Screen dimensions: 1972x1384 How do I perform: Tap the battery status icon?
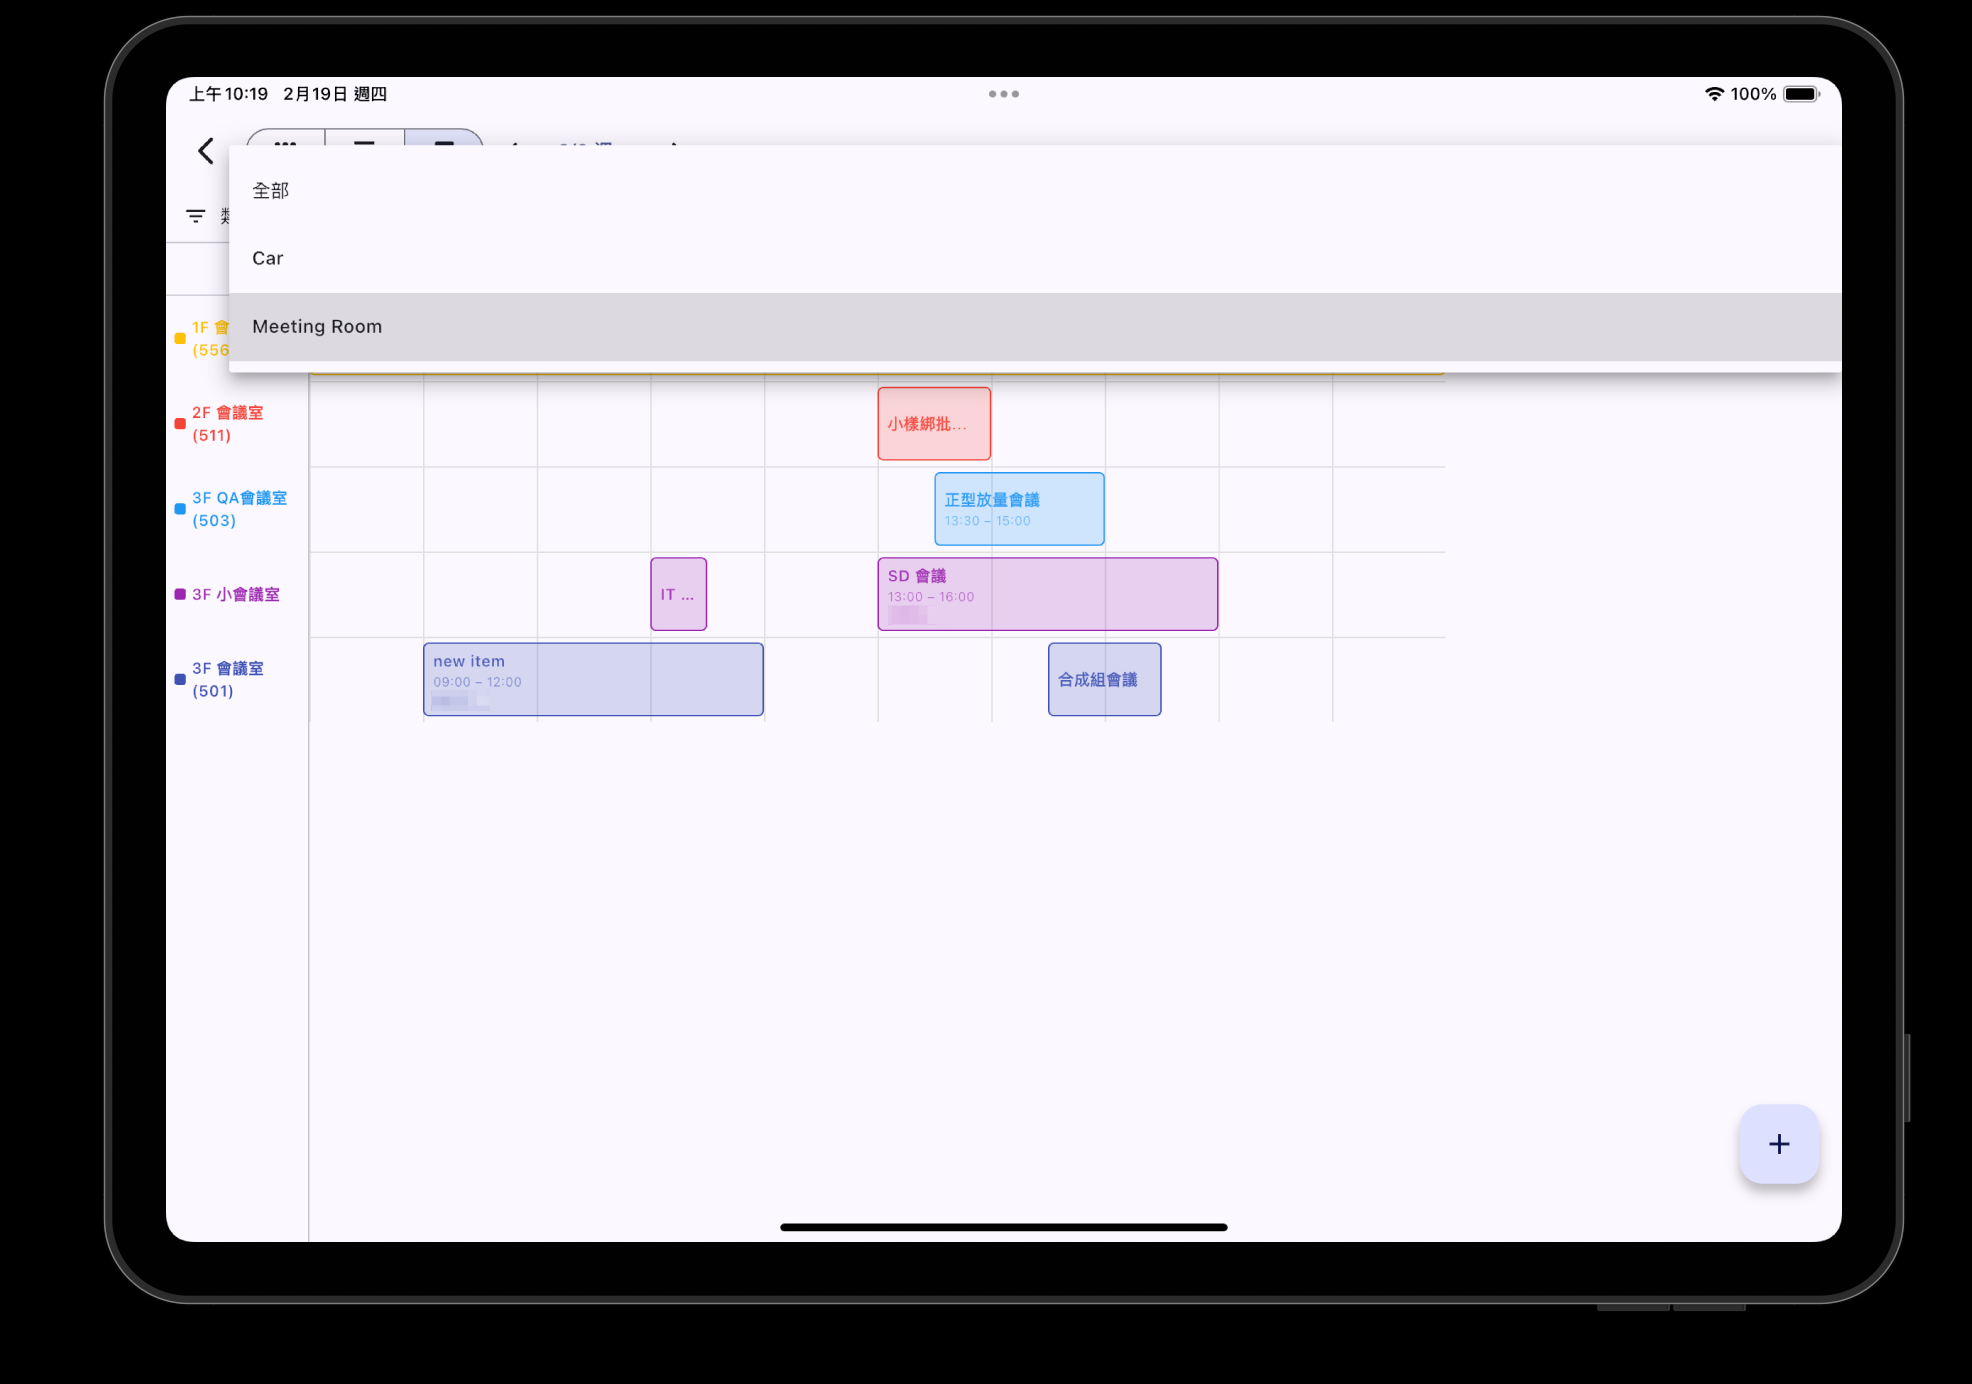1801,94
